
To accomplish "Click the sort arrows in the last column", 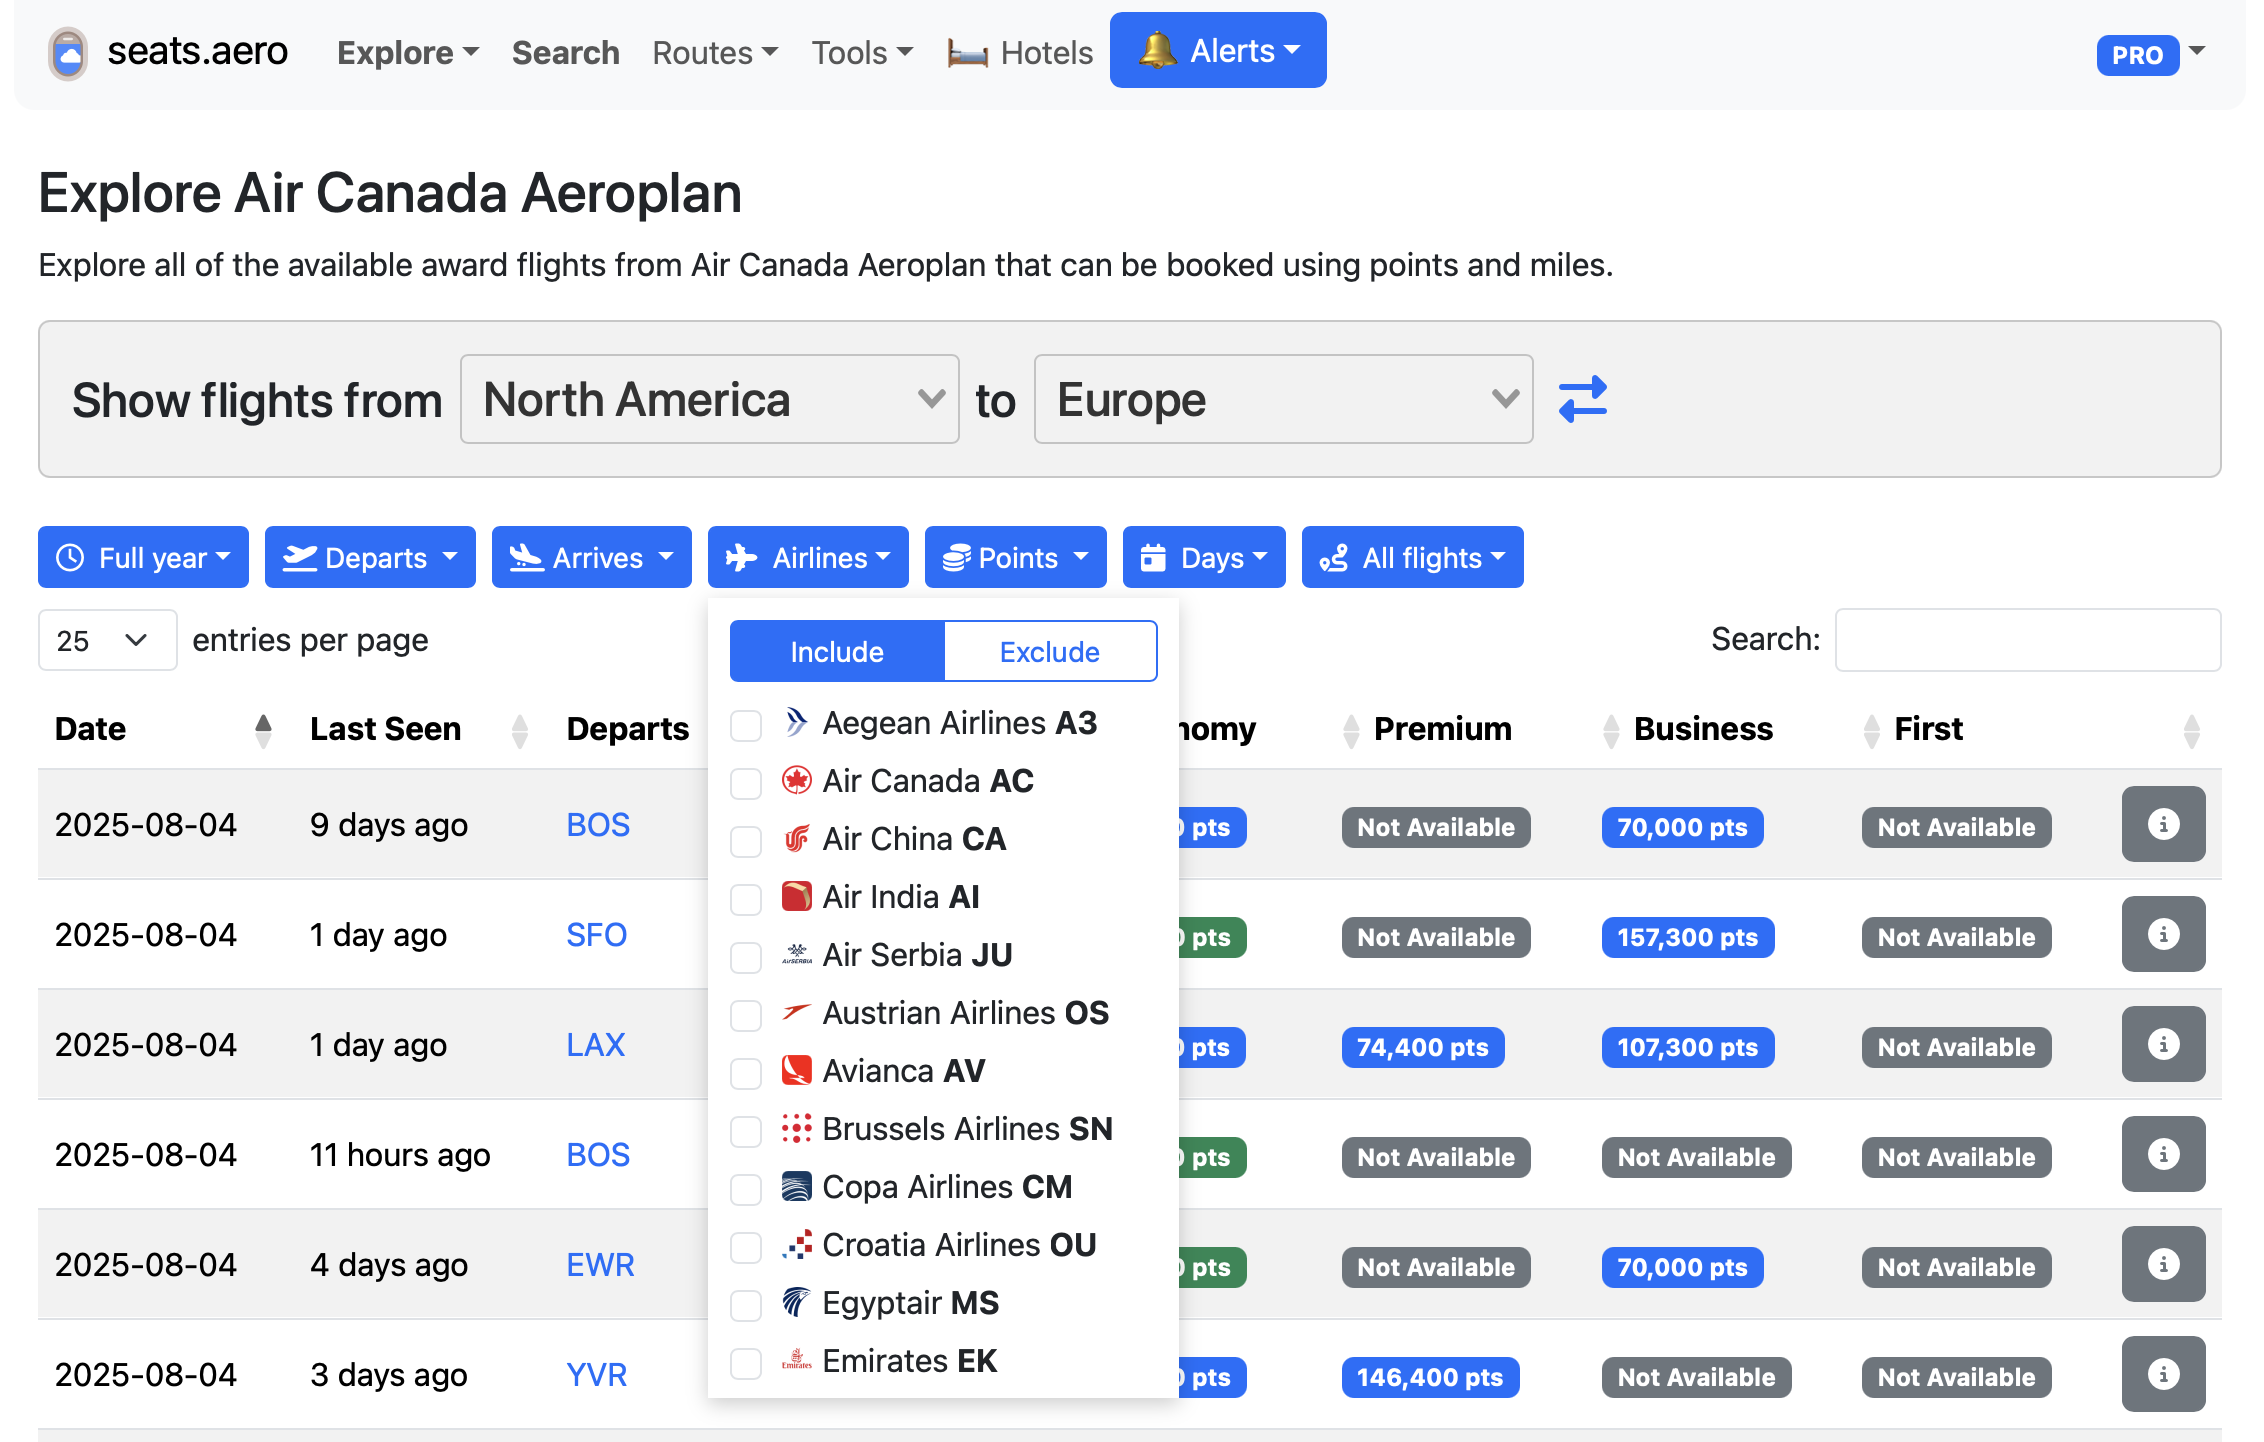I will tap(2192, 730).
